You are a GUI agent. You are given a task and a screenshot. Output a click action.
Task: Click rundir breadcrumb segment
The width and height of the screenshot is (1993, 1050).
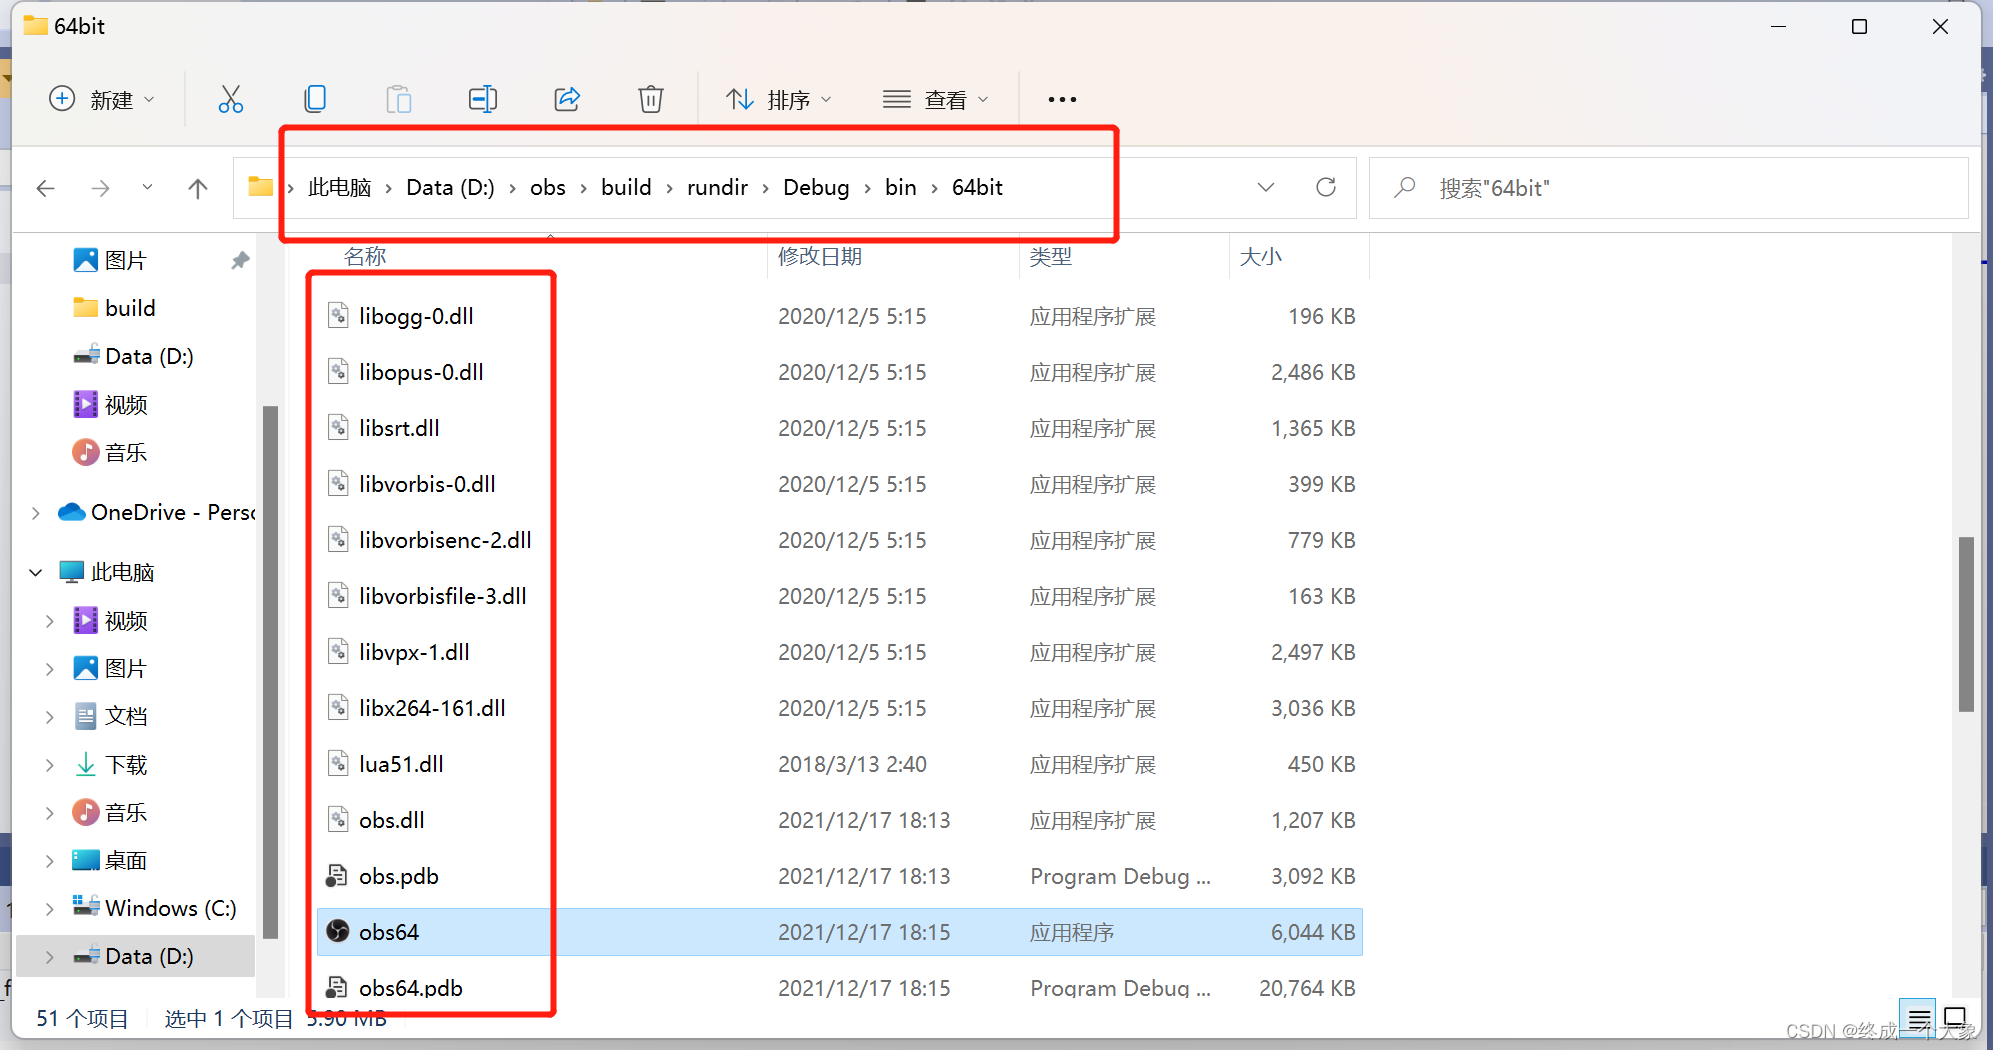pos(717,187)
